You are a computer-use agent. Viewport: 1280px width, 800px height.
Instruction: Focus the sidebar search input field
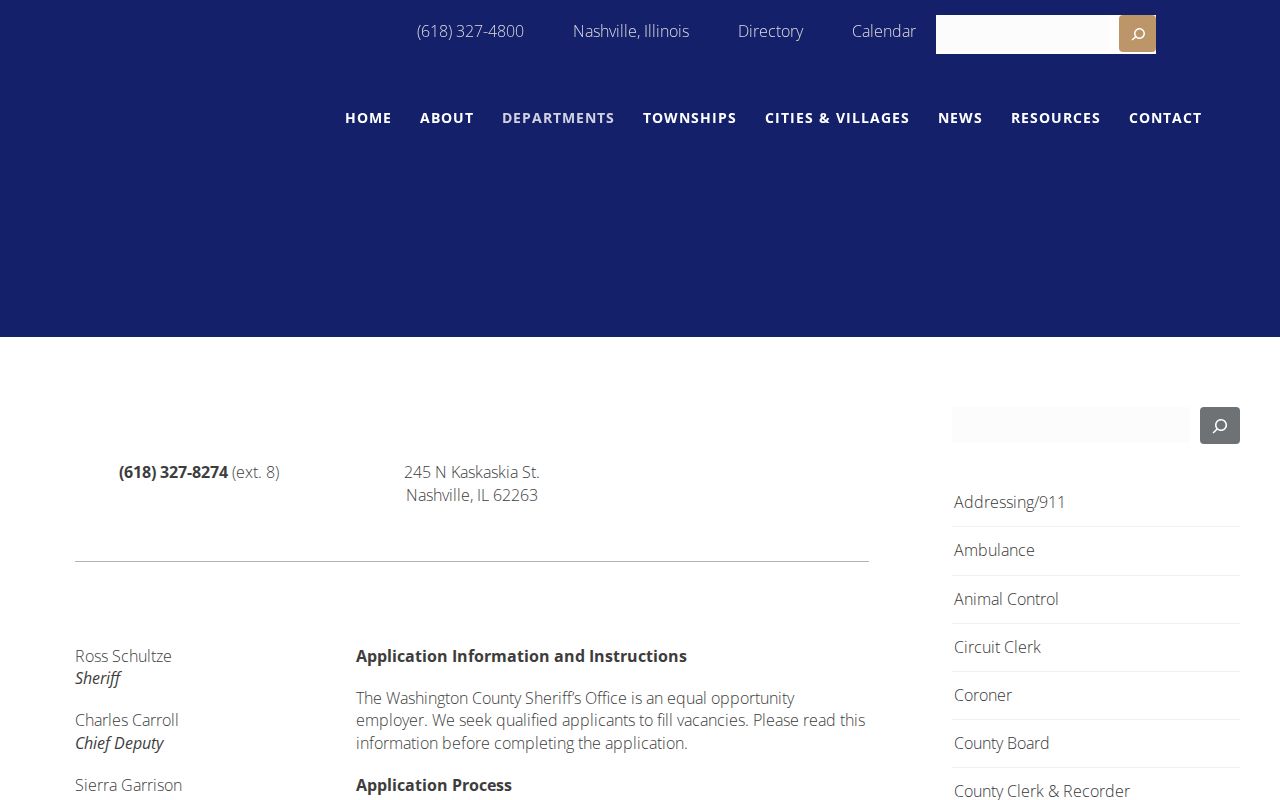pyautogui.click(x=1071, y=425)
